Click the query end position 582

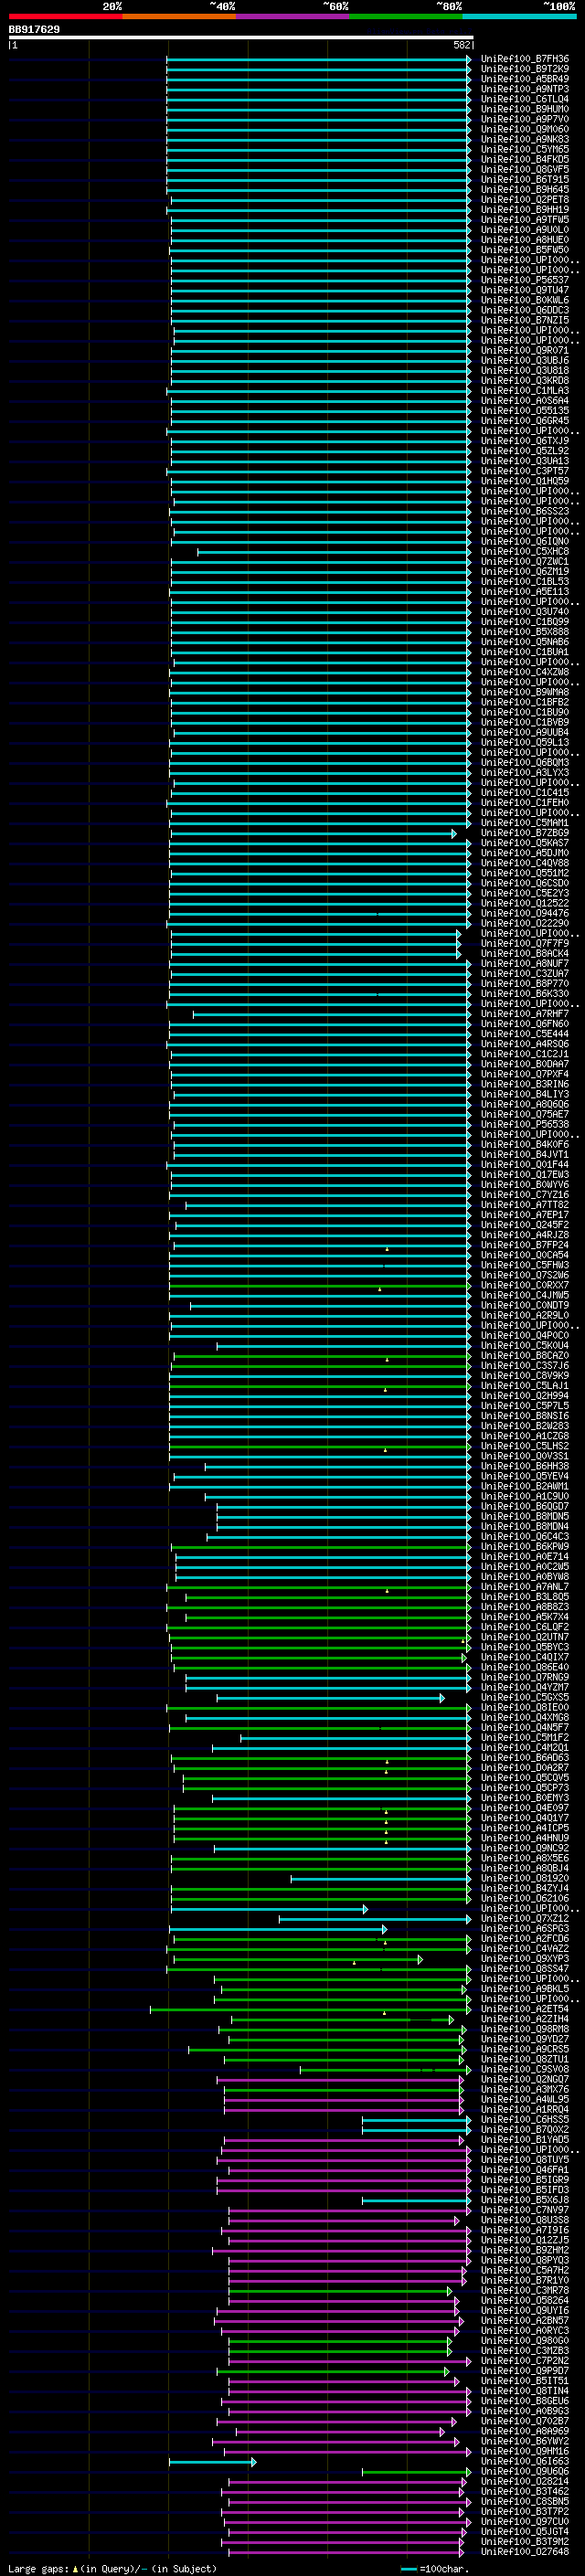(x=462, y=45)
